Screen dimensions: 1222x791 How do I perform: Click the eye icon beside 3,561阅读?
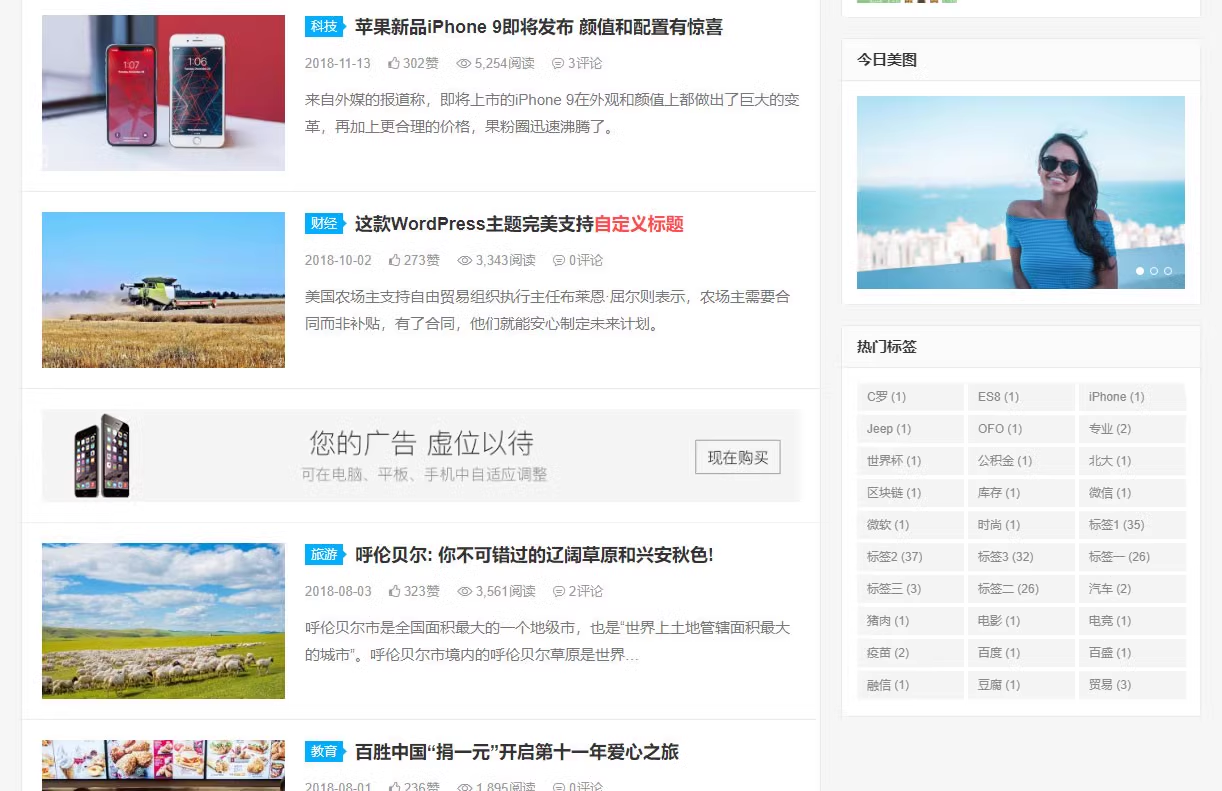pos(464,591)
